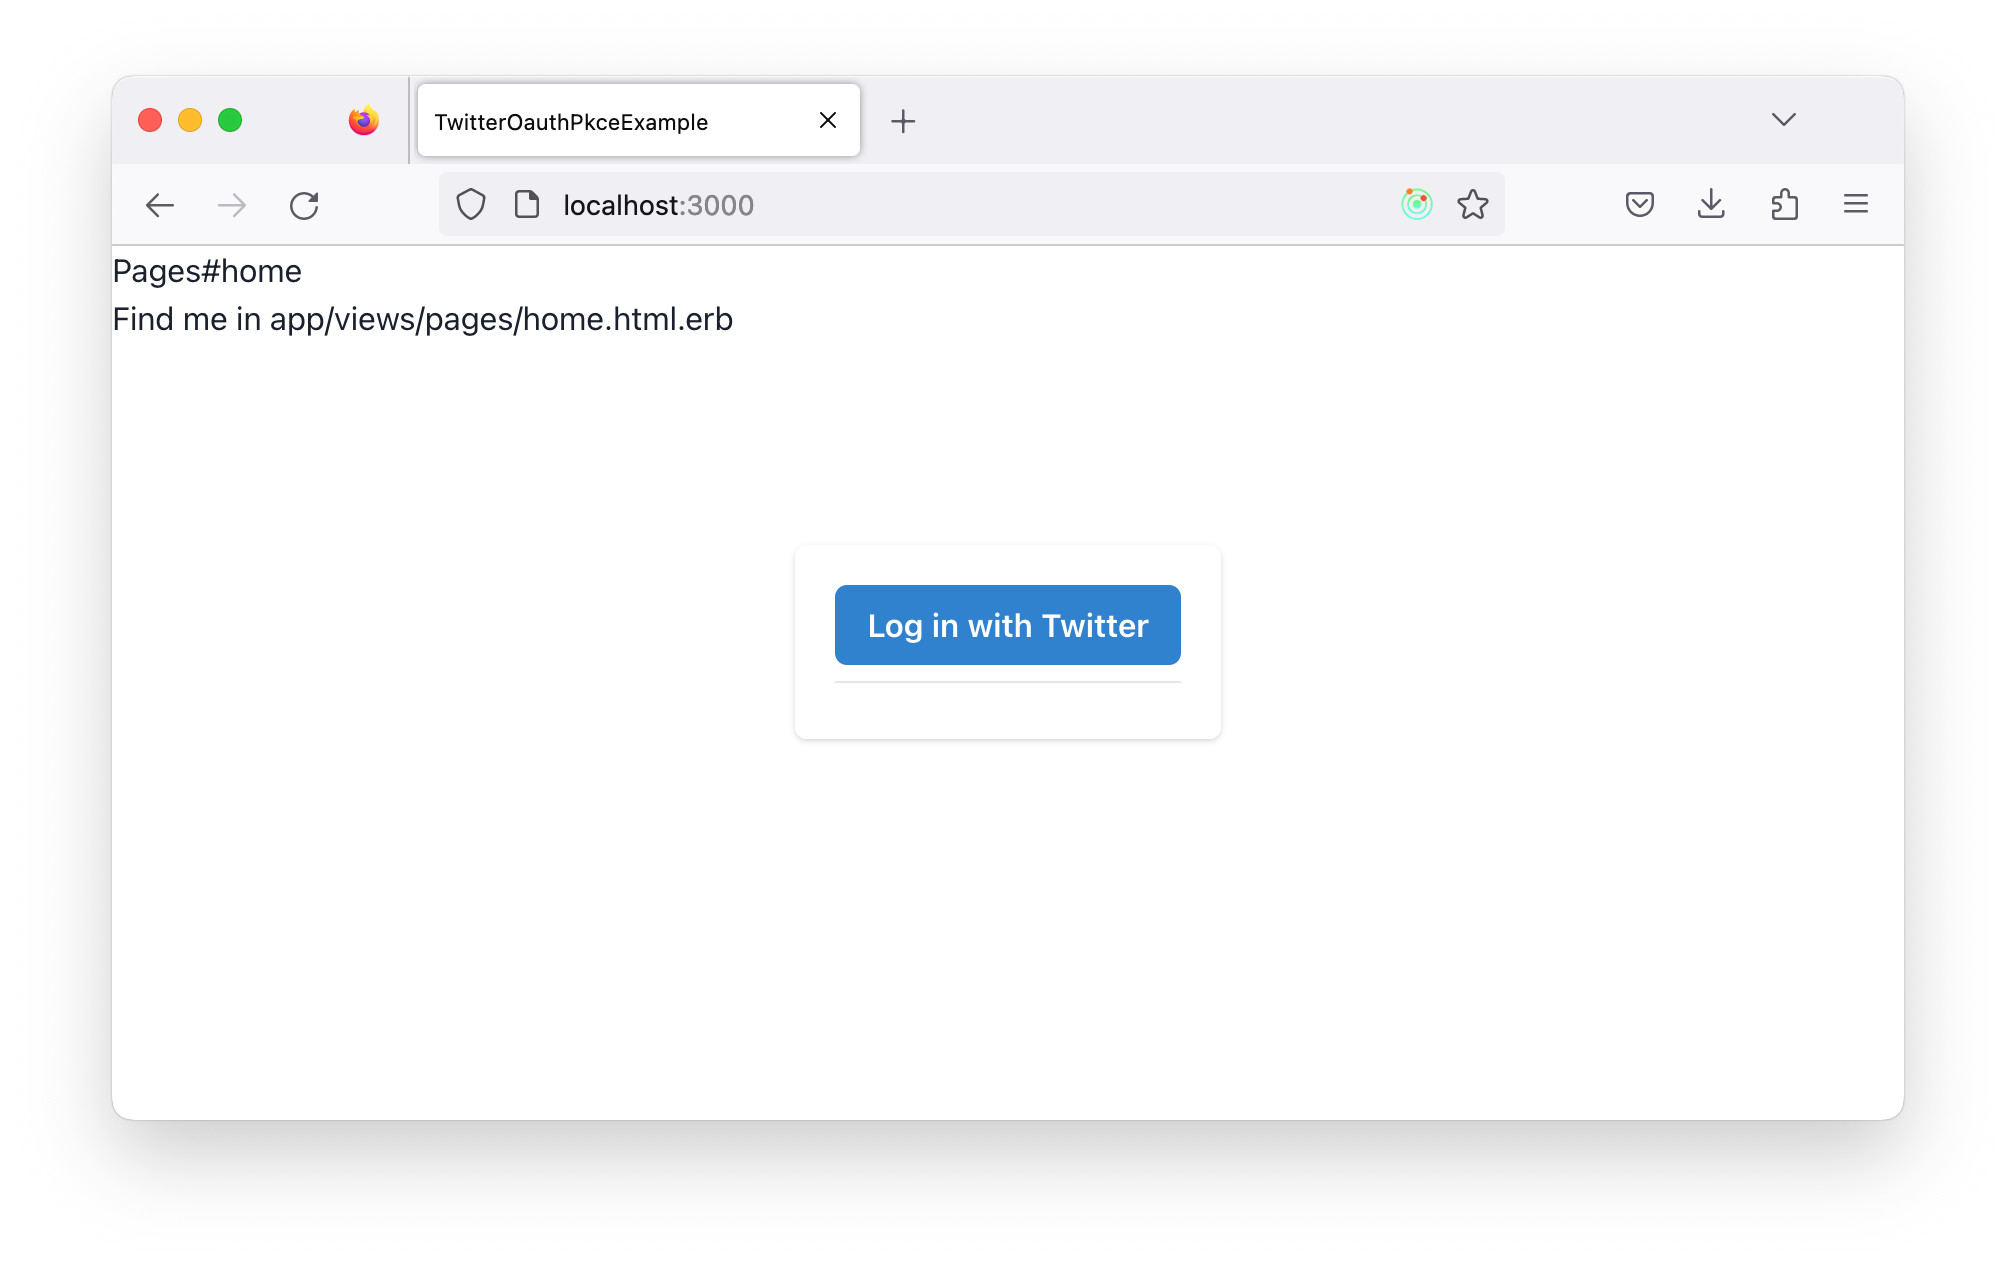Click the close tab X button

pos(827,120)
